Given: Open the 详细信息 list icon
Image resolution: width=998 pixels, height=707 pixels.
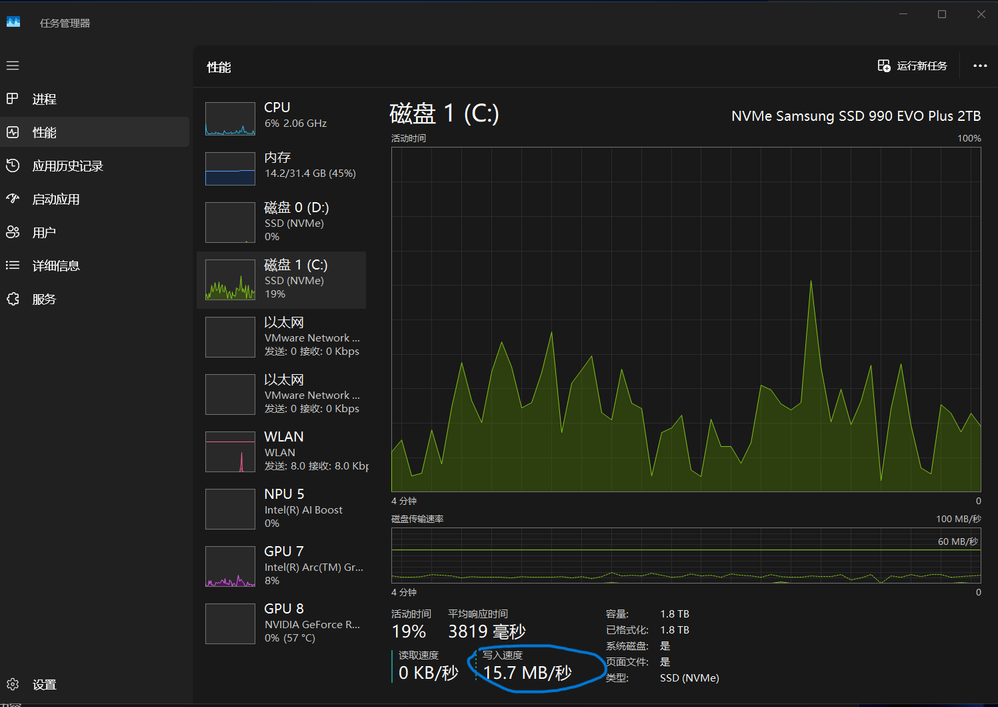Looking at the screenshot, I should 13,265.
